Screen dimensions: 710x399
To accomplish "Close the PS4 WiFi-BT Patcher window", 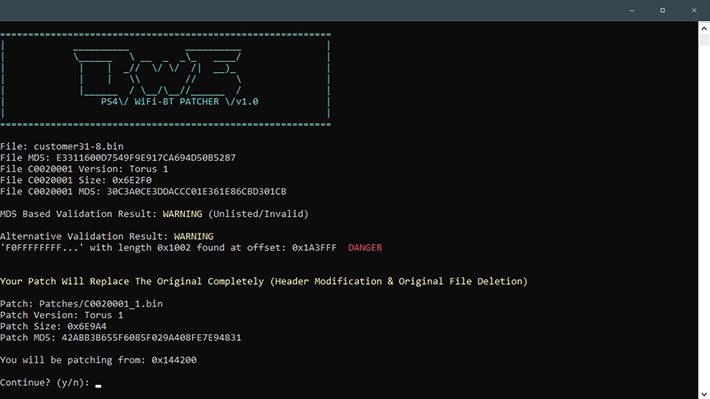I will coord(694,10).
